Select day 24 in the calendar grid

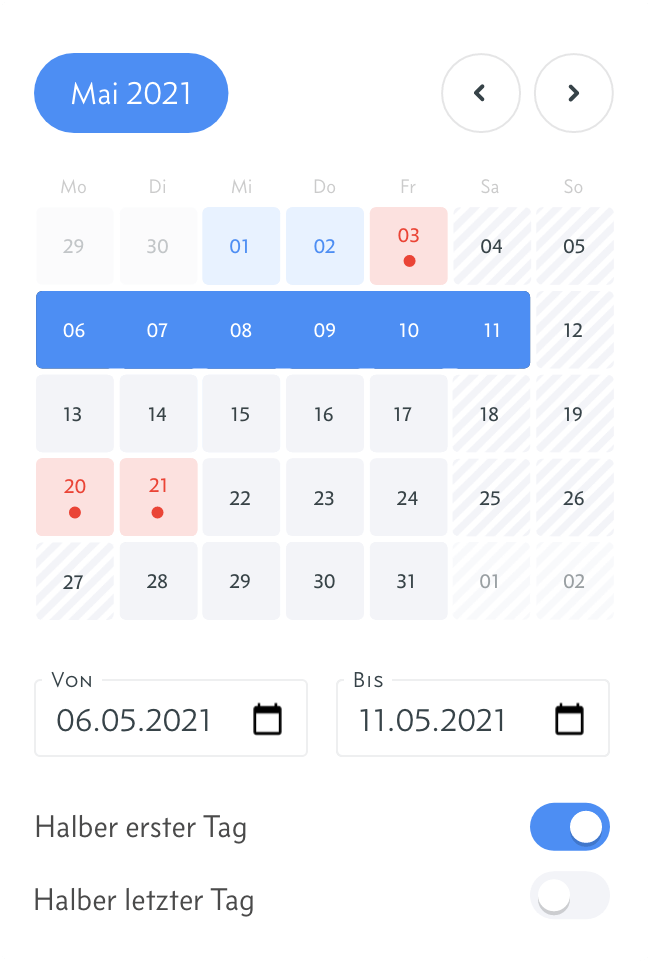tap(408, 497)
